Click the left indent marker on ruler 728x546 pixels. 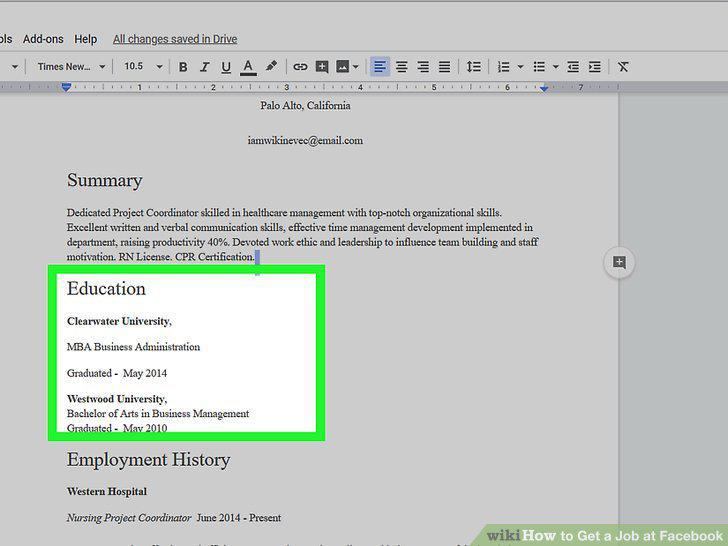[66, 87]
